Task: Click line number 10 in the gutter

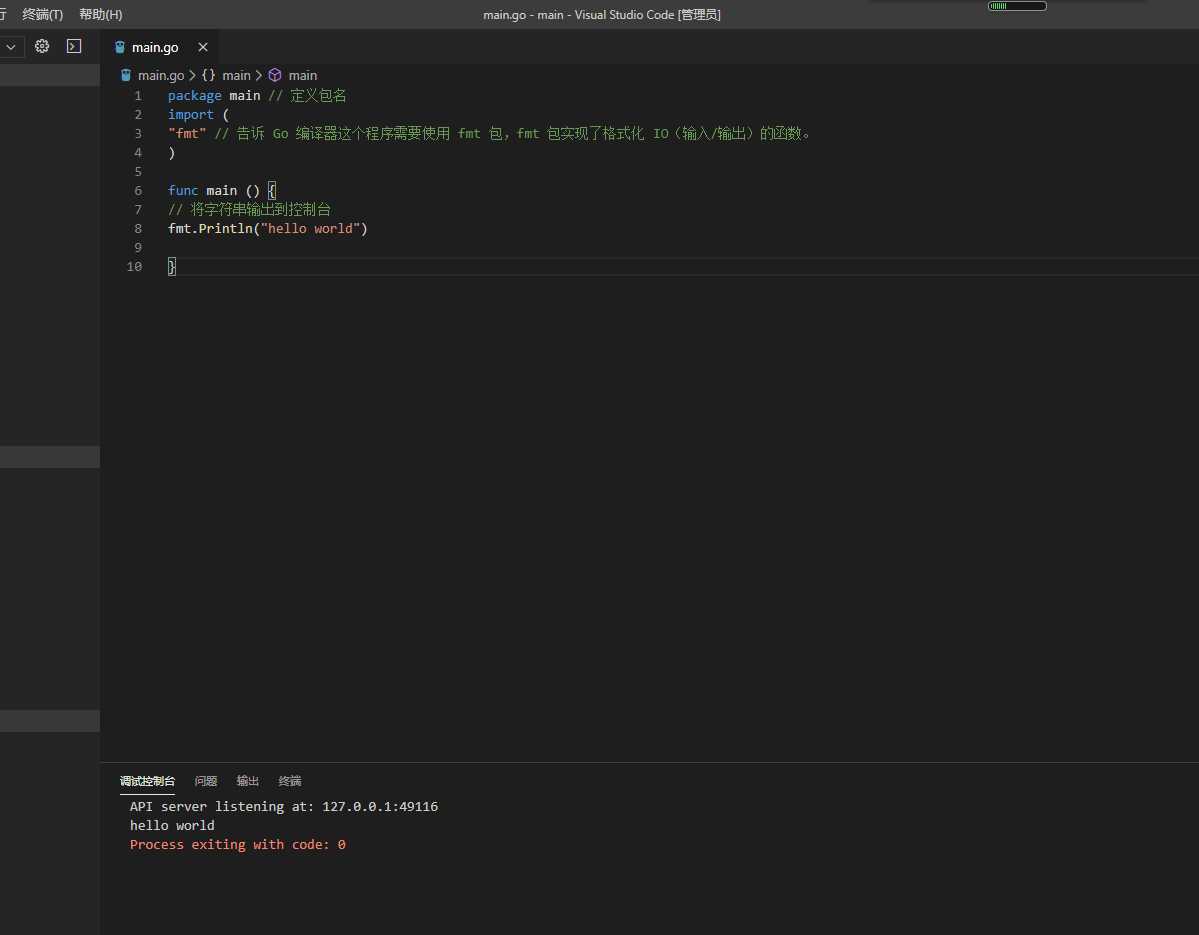Action: 135,266
